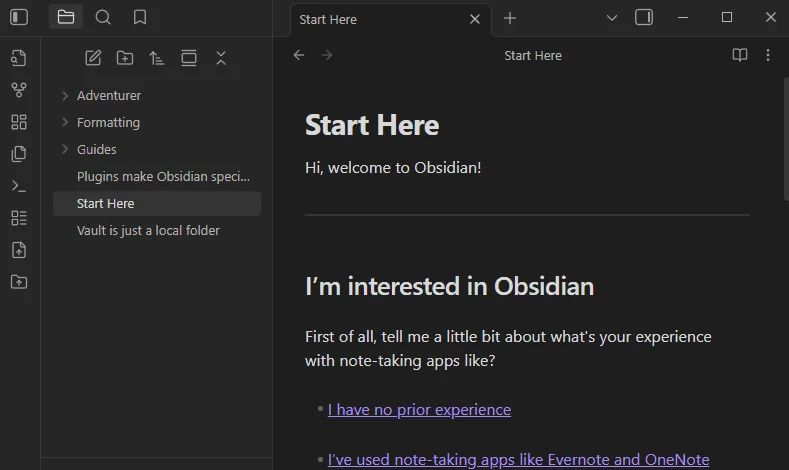The width and height of the screenshot is (789, 470).
Task: Open the note's more options menu
Action: click(x=768, y=55)
